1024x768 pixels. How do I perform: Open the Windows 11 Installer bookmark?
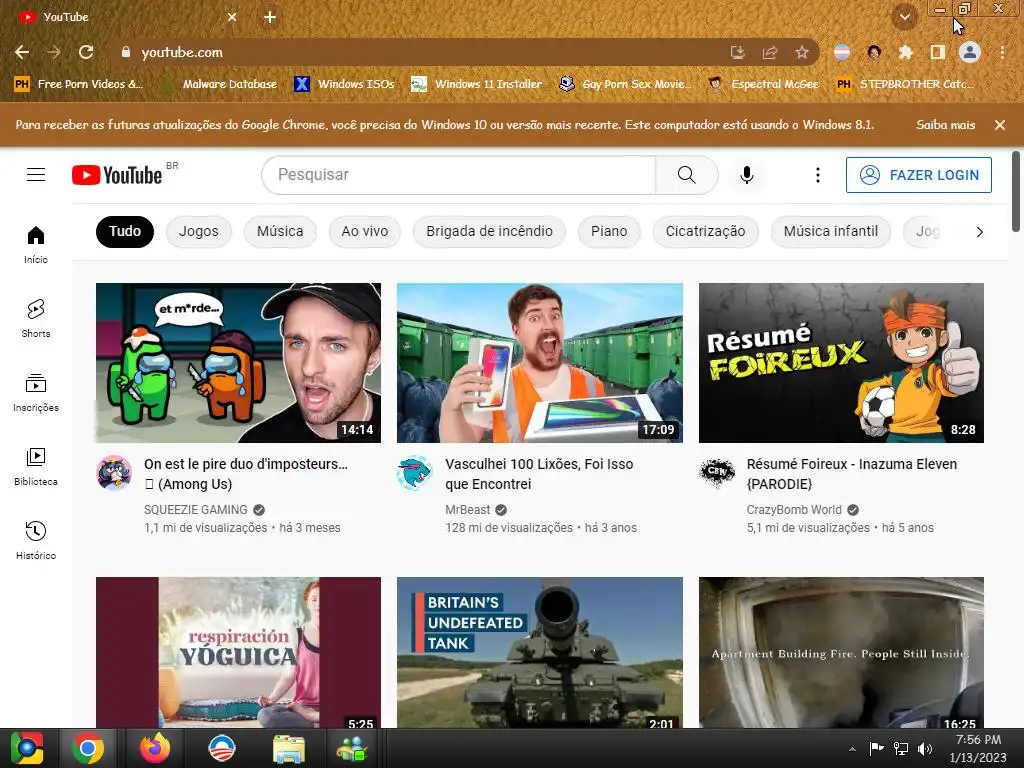(476, 84)
